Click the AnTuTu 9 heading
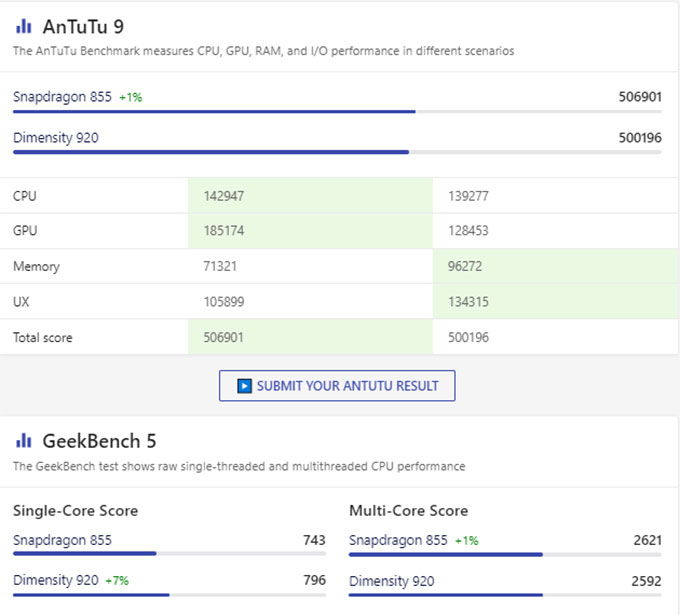 (x=83, y=26)
